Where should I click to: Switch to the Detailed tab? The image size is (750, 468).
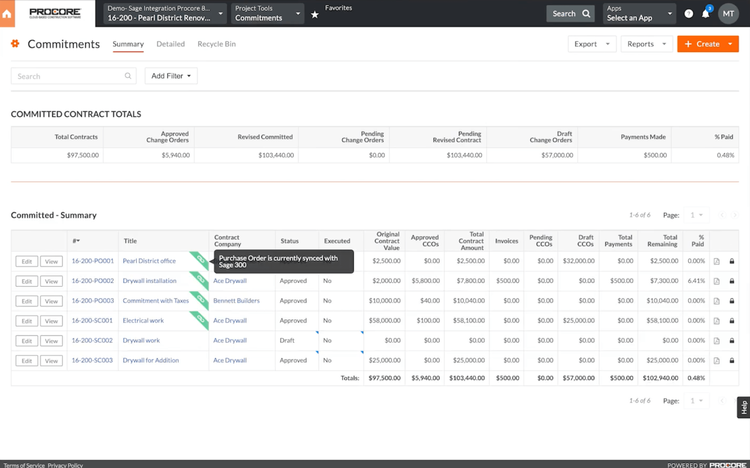tap(170, 44)
